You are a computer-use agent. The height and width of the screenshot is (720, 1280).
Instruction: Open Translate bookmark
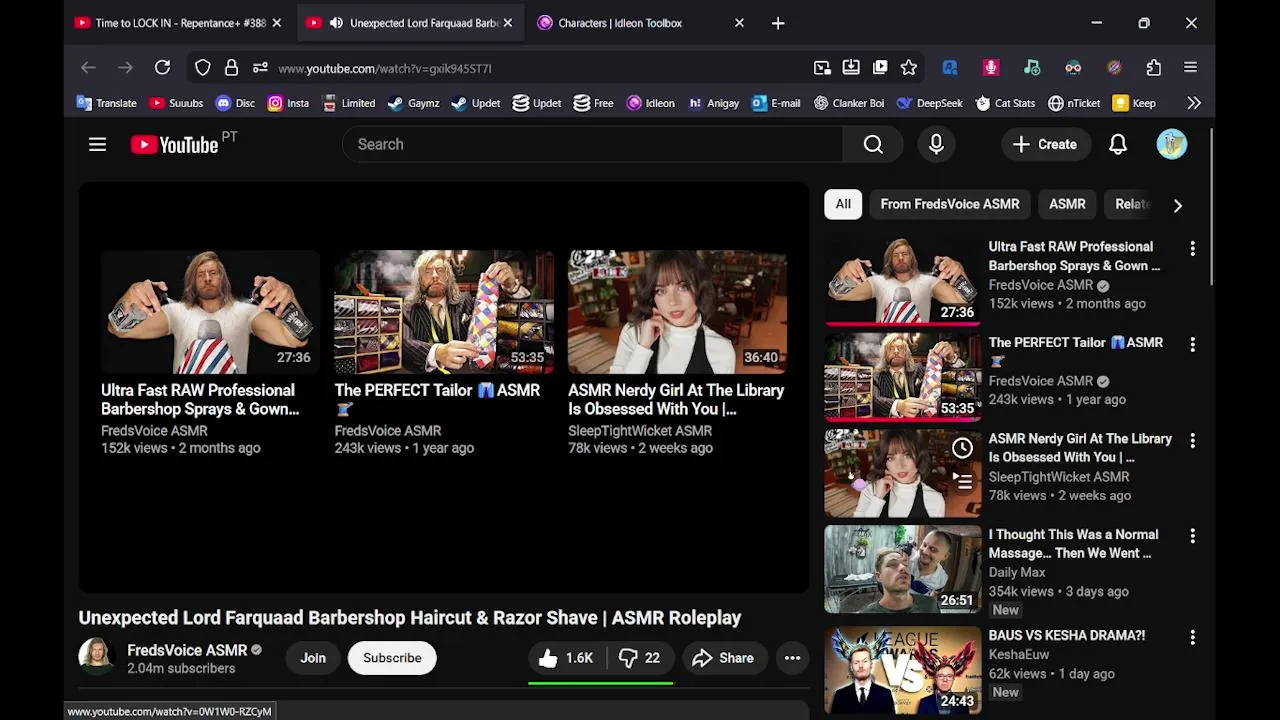click(106, 103)
